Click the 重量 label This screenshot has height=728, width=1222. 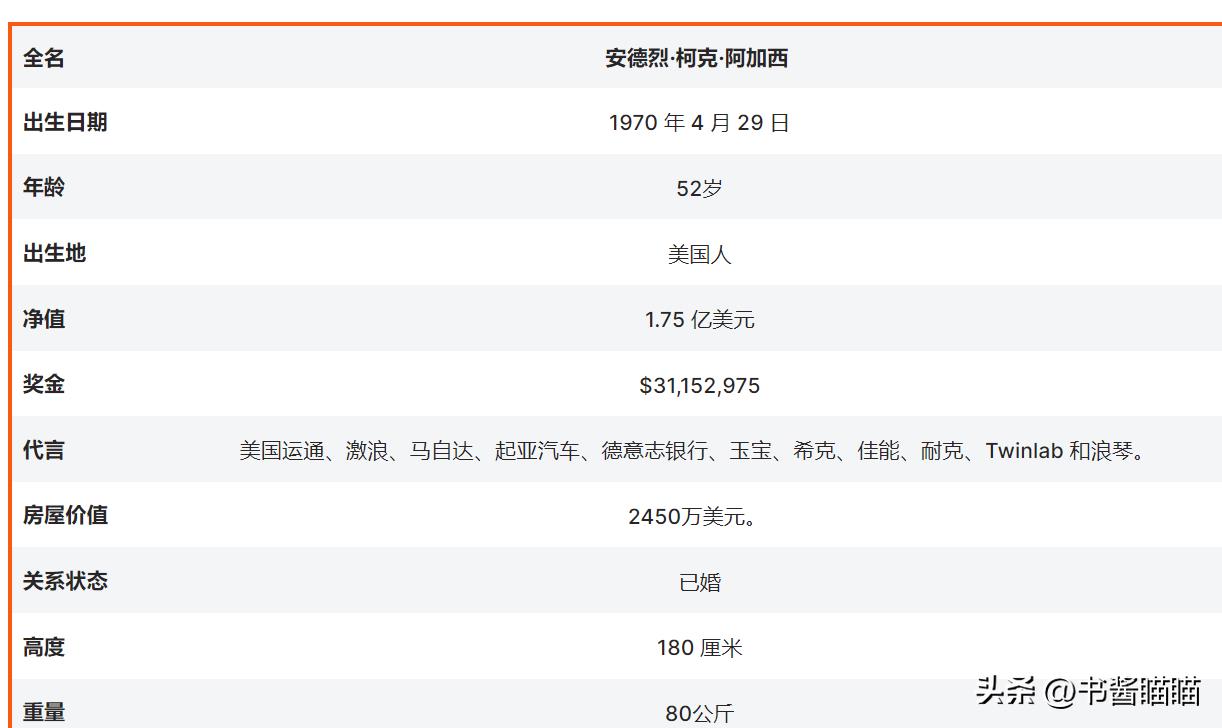point(44,712)
